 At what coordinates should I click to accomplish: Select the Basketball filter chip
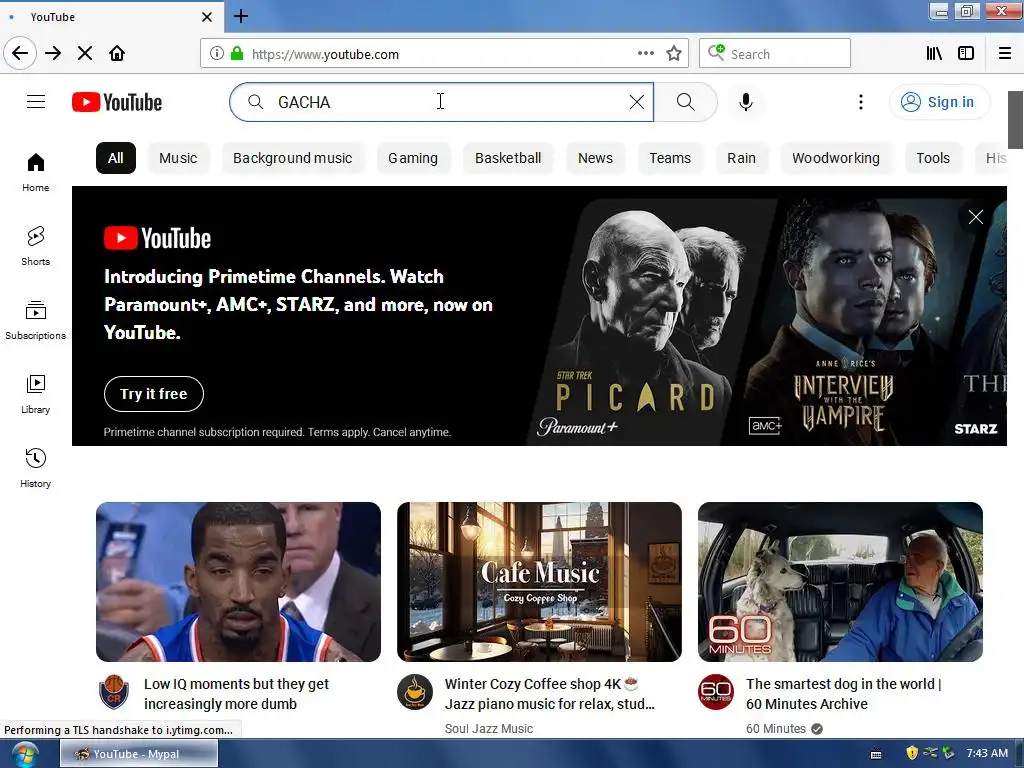(x=508, y=158)
